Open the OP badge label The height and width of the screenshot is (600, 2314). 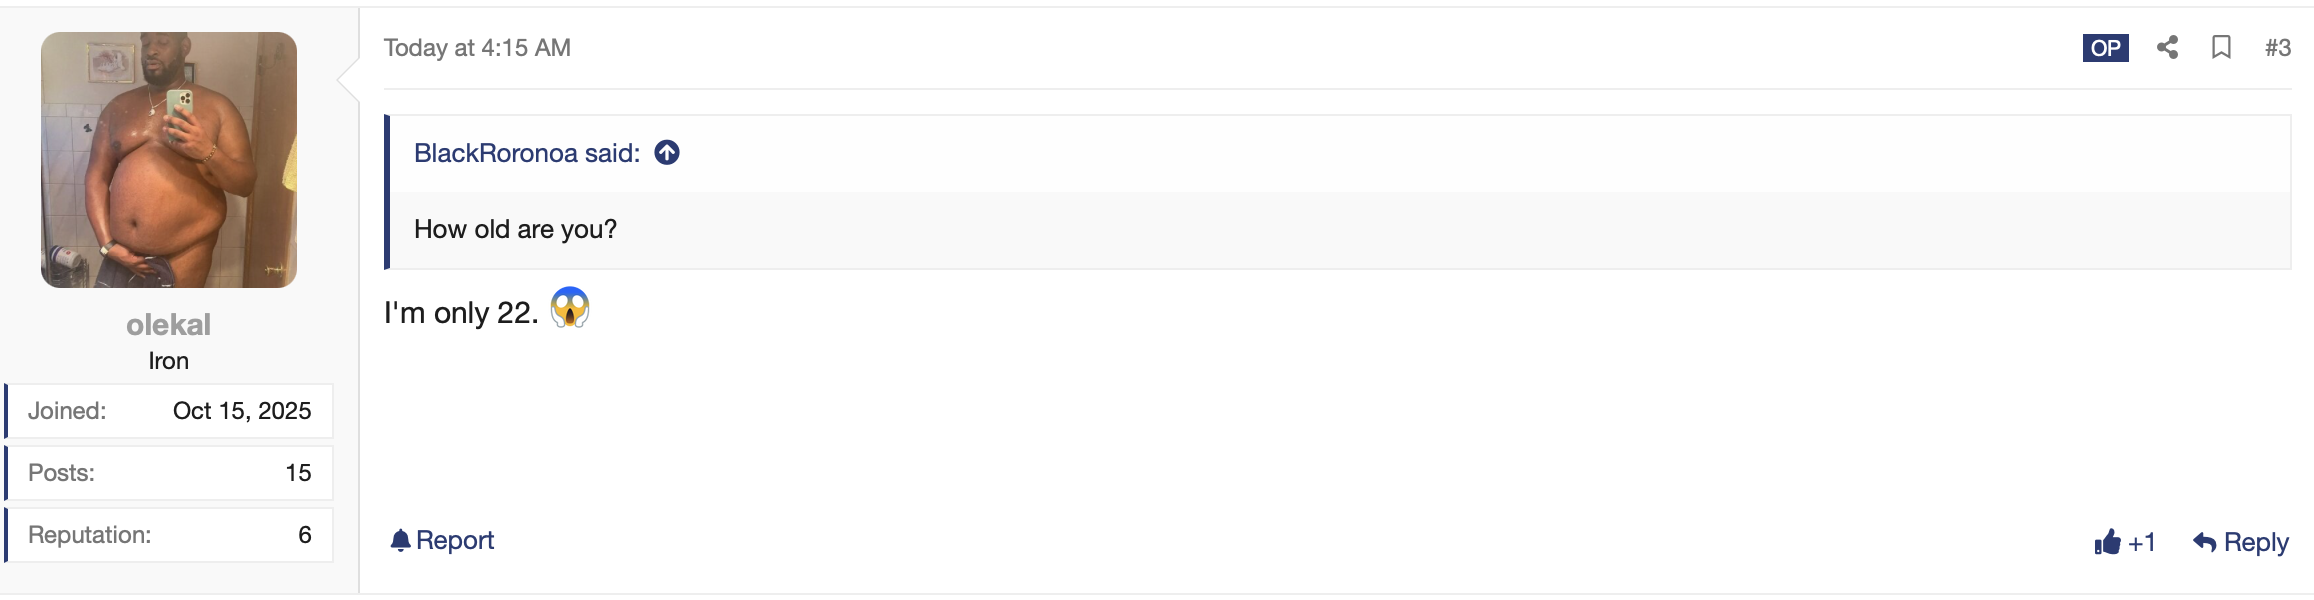pos(2105,48)
